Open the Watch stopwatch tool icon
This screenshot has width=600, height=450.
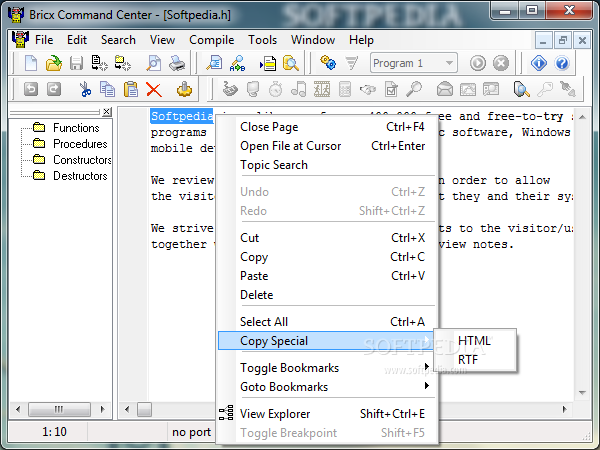click(276, 90)
